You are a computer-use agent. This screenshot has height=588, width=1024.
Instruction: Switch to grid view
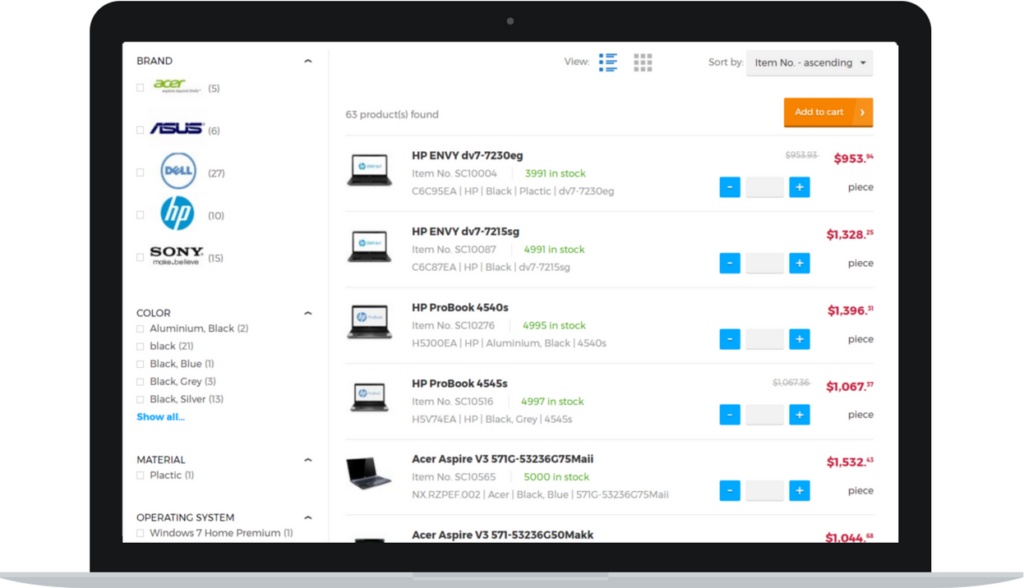pyautogui.click(x=643, y=61)
